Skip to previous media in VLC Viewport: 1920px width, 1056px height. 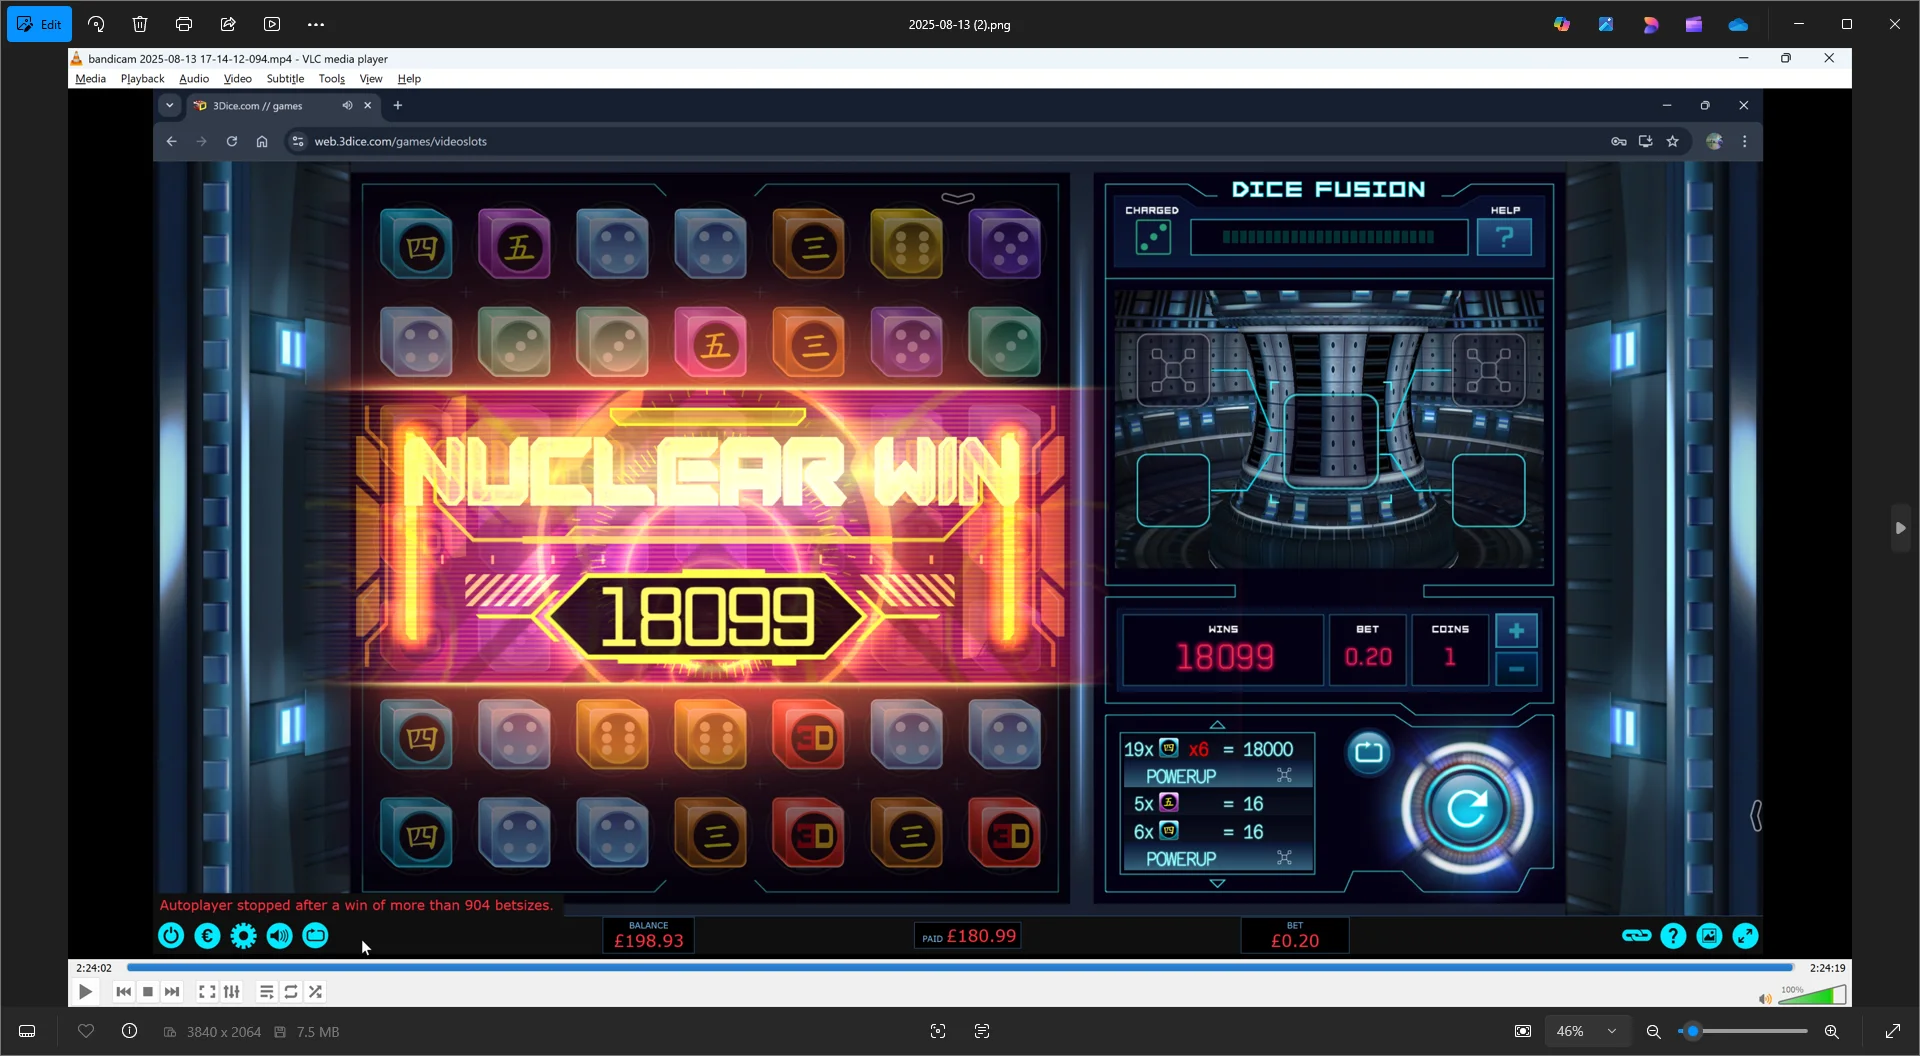tap(123, 992)
